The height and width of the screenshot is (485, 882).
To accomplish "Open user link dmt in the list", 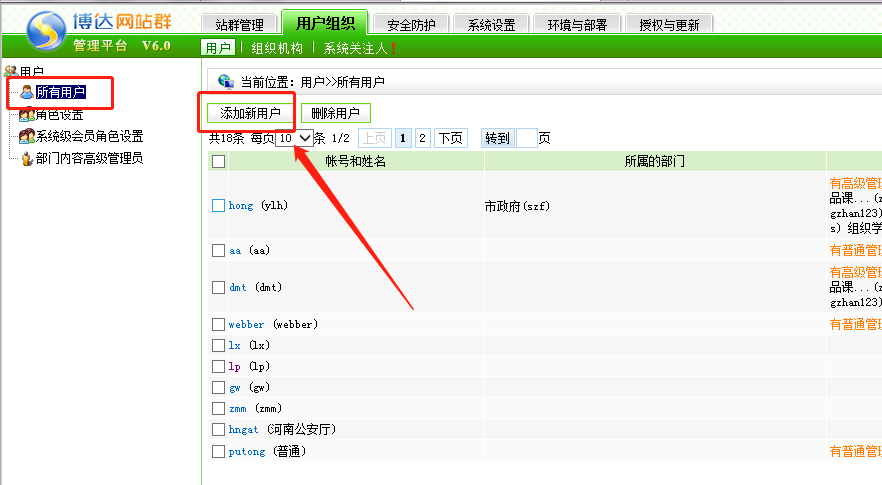I will (x=238, y=288).
